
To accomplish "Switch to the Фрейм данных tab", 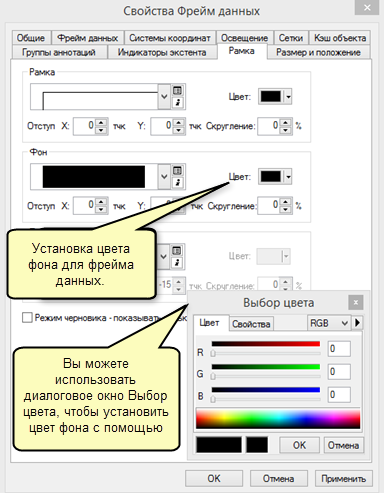I will point(88,38).
